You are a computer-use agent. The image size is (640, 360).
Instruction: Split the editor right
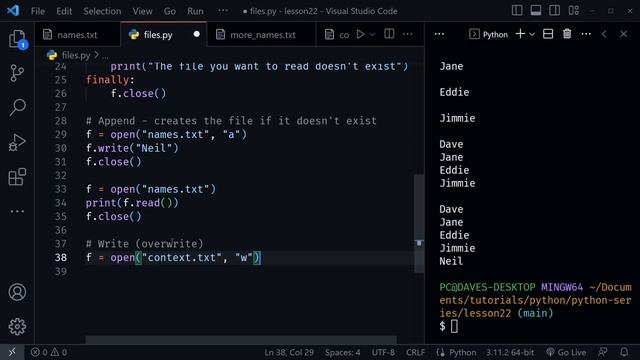point(389,34)
